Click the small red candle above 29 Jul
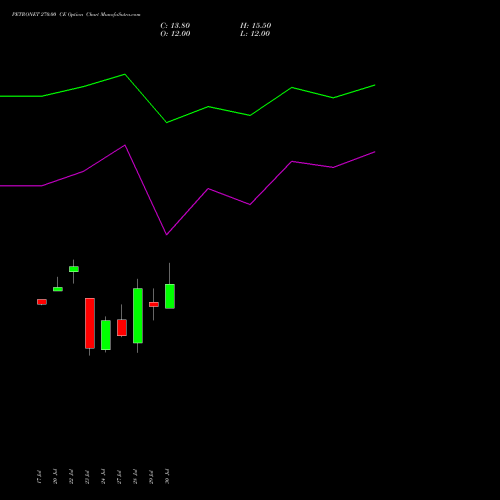 154,304
